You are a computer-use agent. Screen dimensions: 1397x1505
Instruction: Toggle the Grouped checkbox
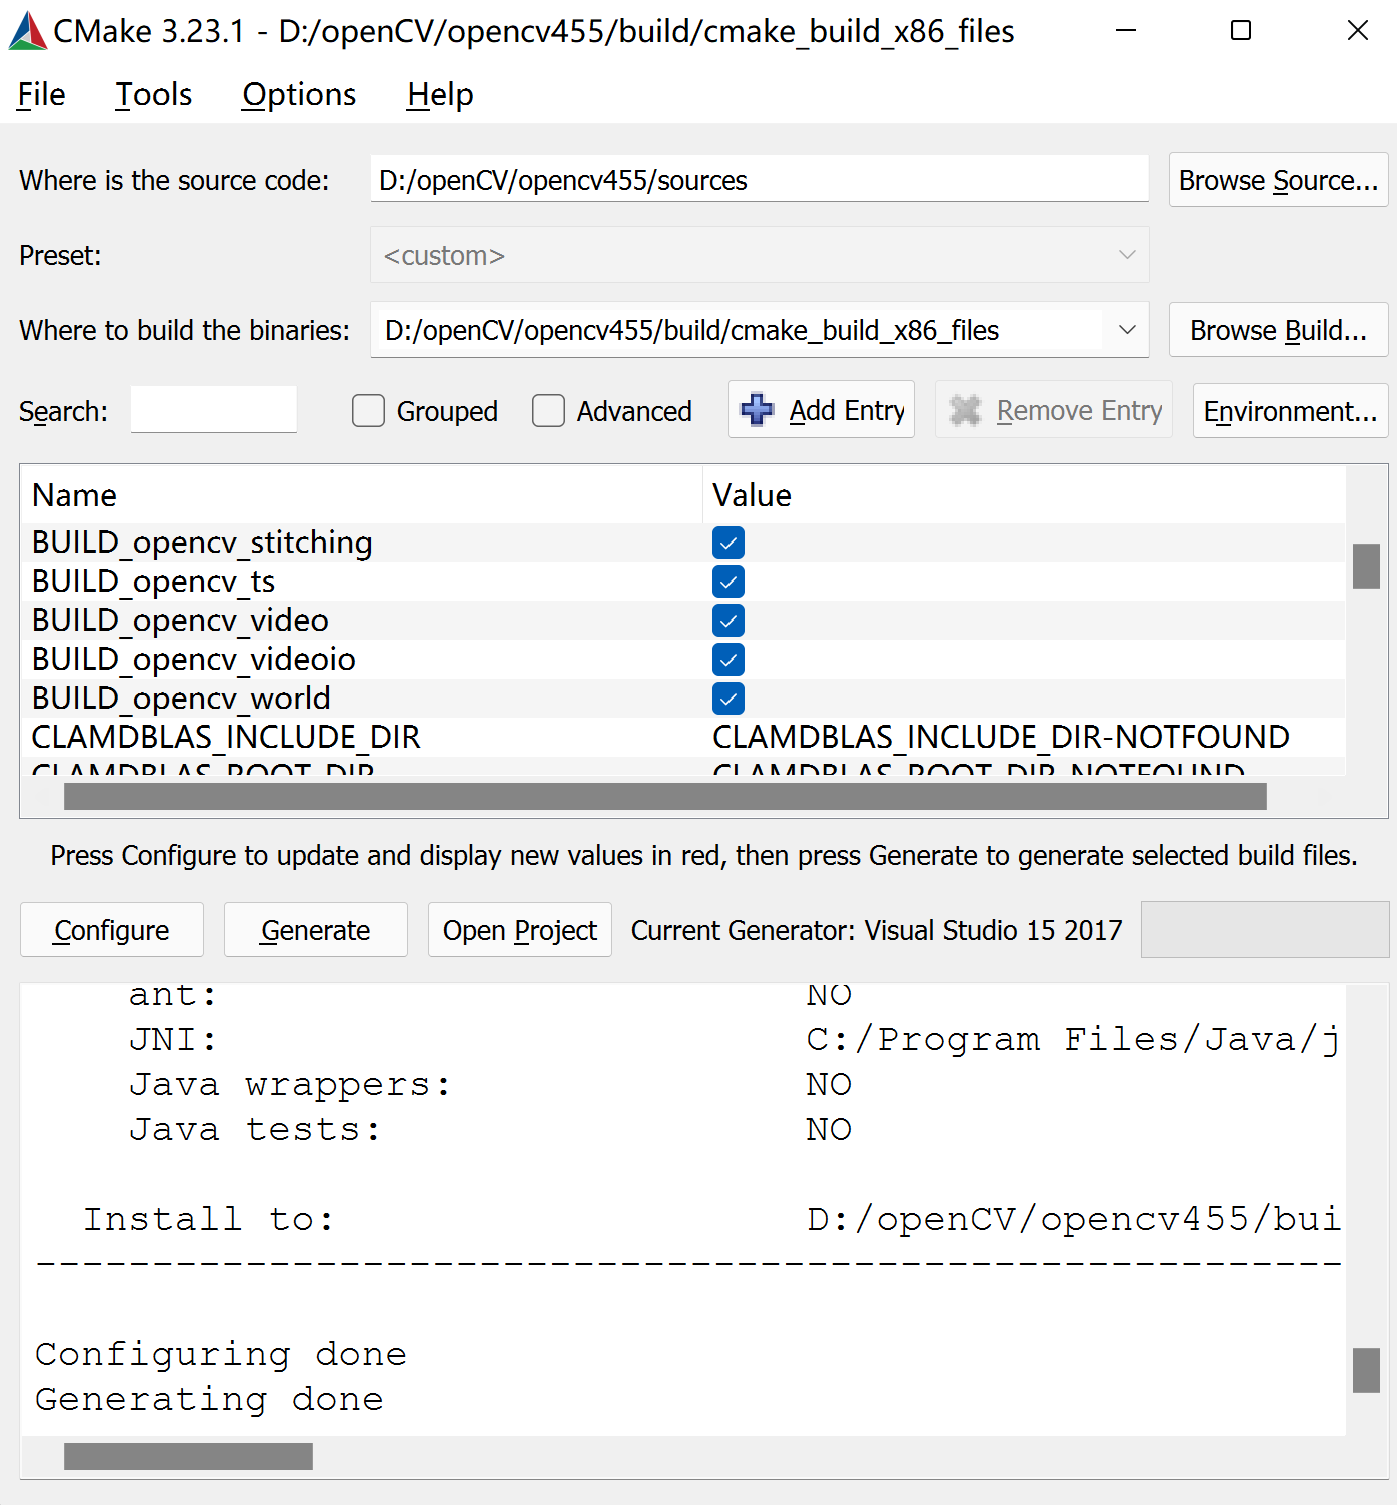(368, 410)
